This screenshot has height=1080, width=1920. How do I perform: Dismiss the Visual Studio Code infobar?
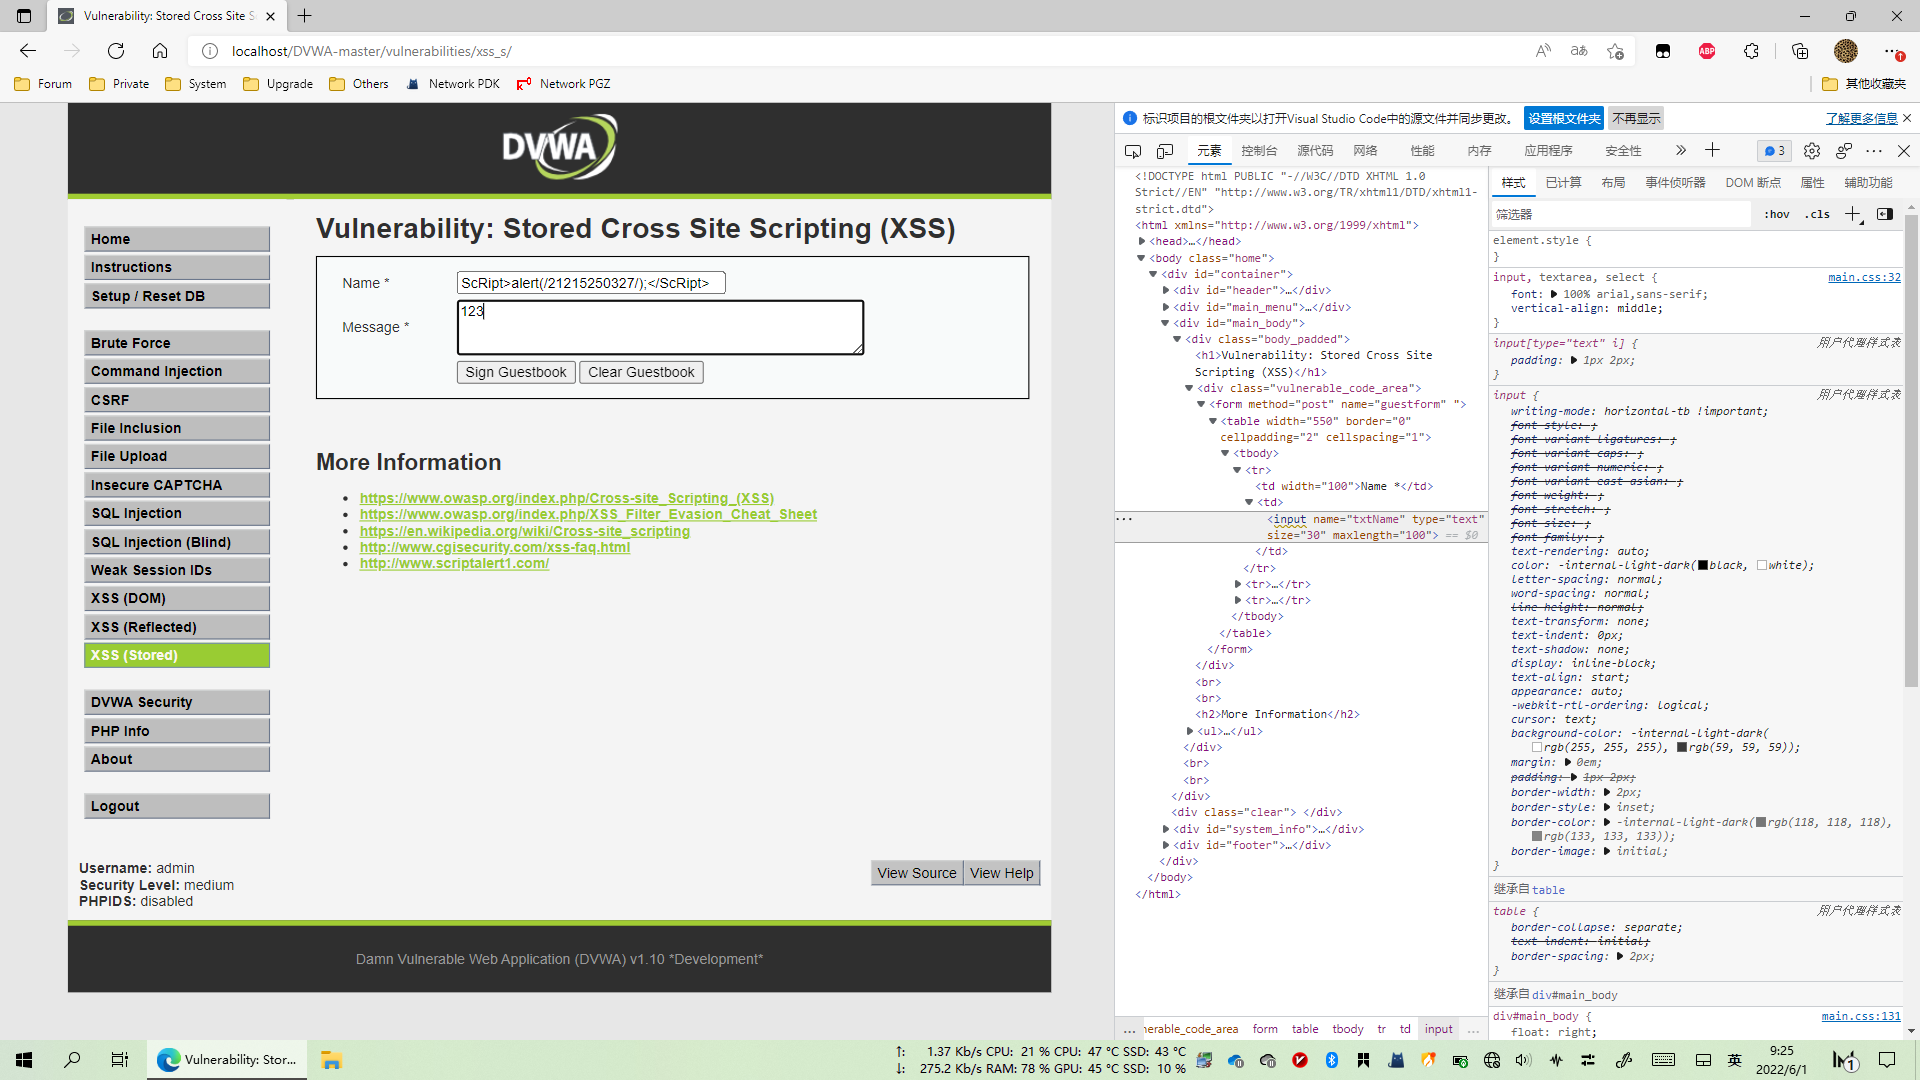coord(1907,118)
